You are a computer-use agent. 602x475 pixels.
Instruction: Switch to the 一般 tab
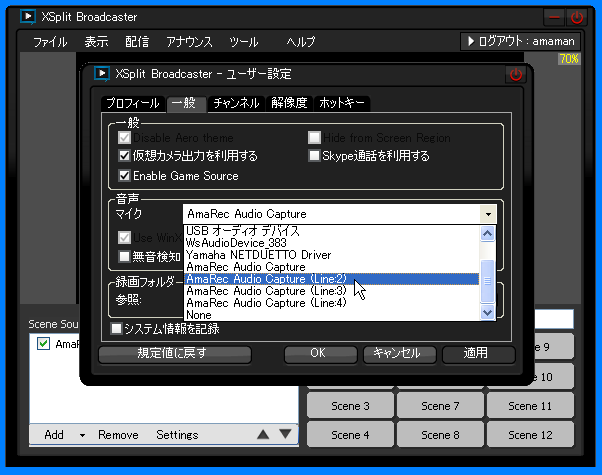click(x=186, y=103)
